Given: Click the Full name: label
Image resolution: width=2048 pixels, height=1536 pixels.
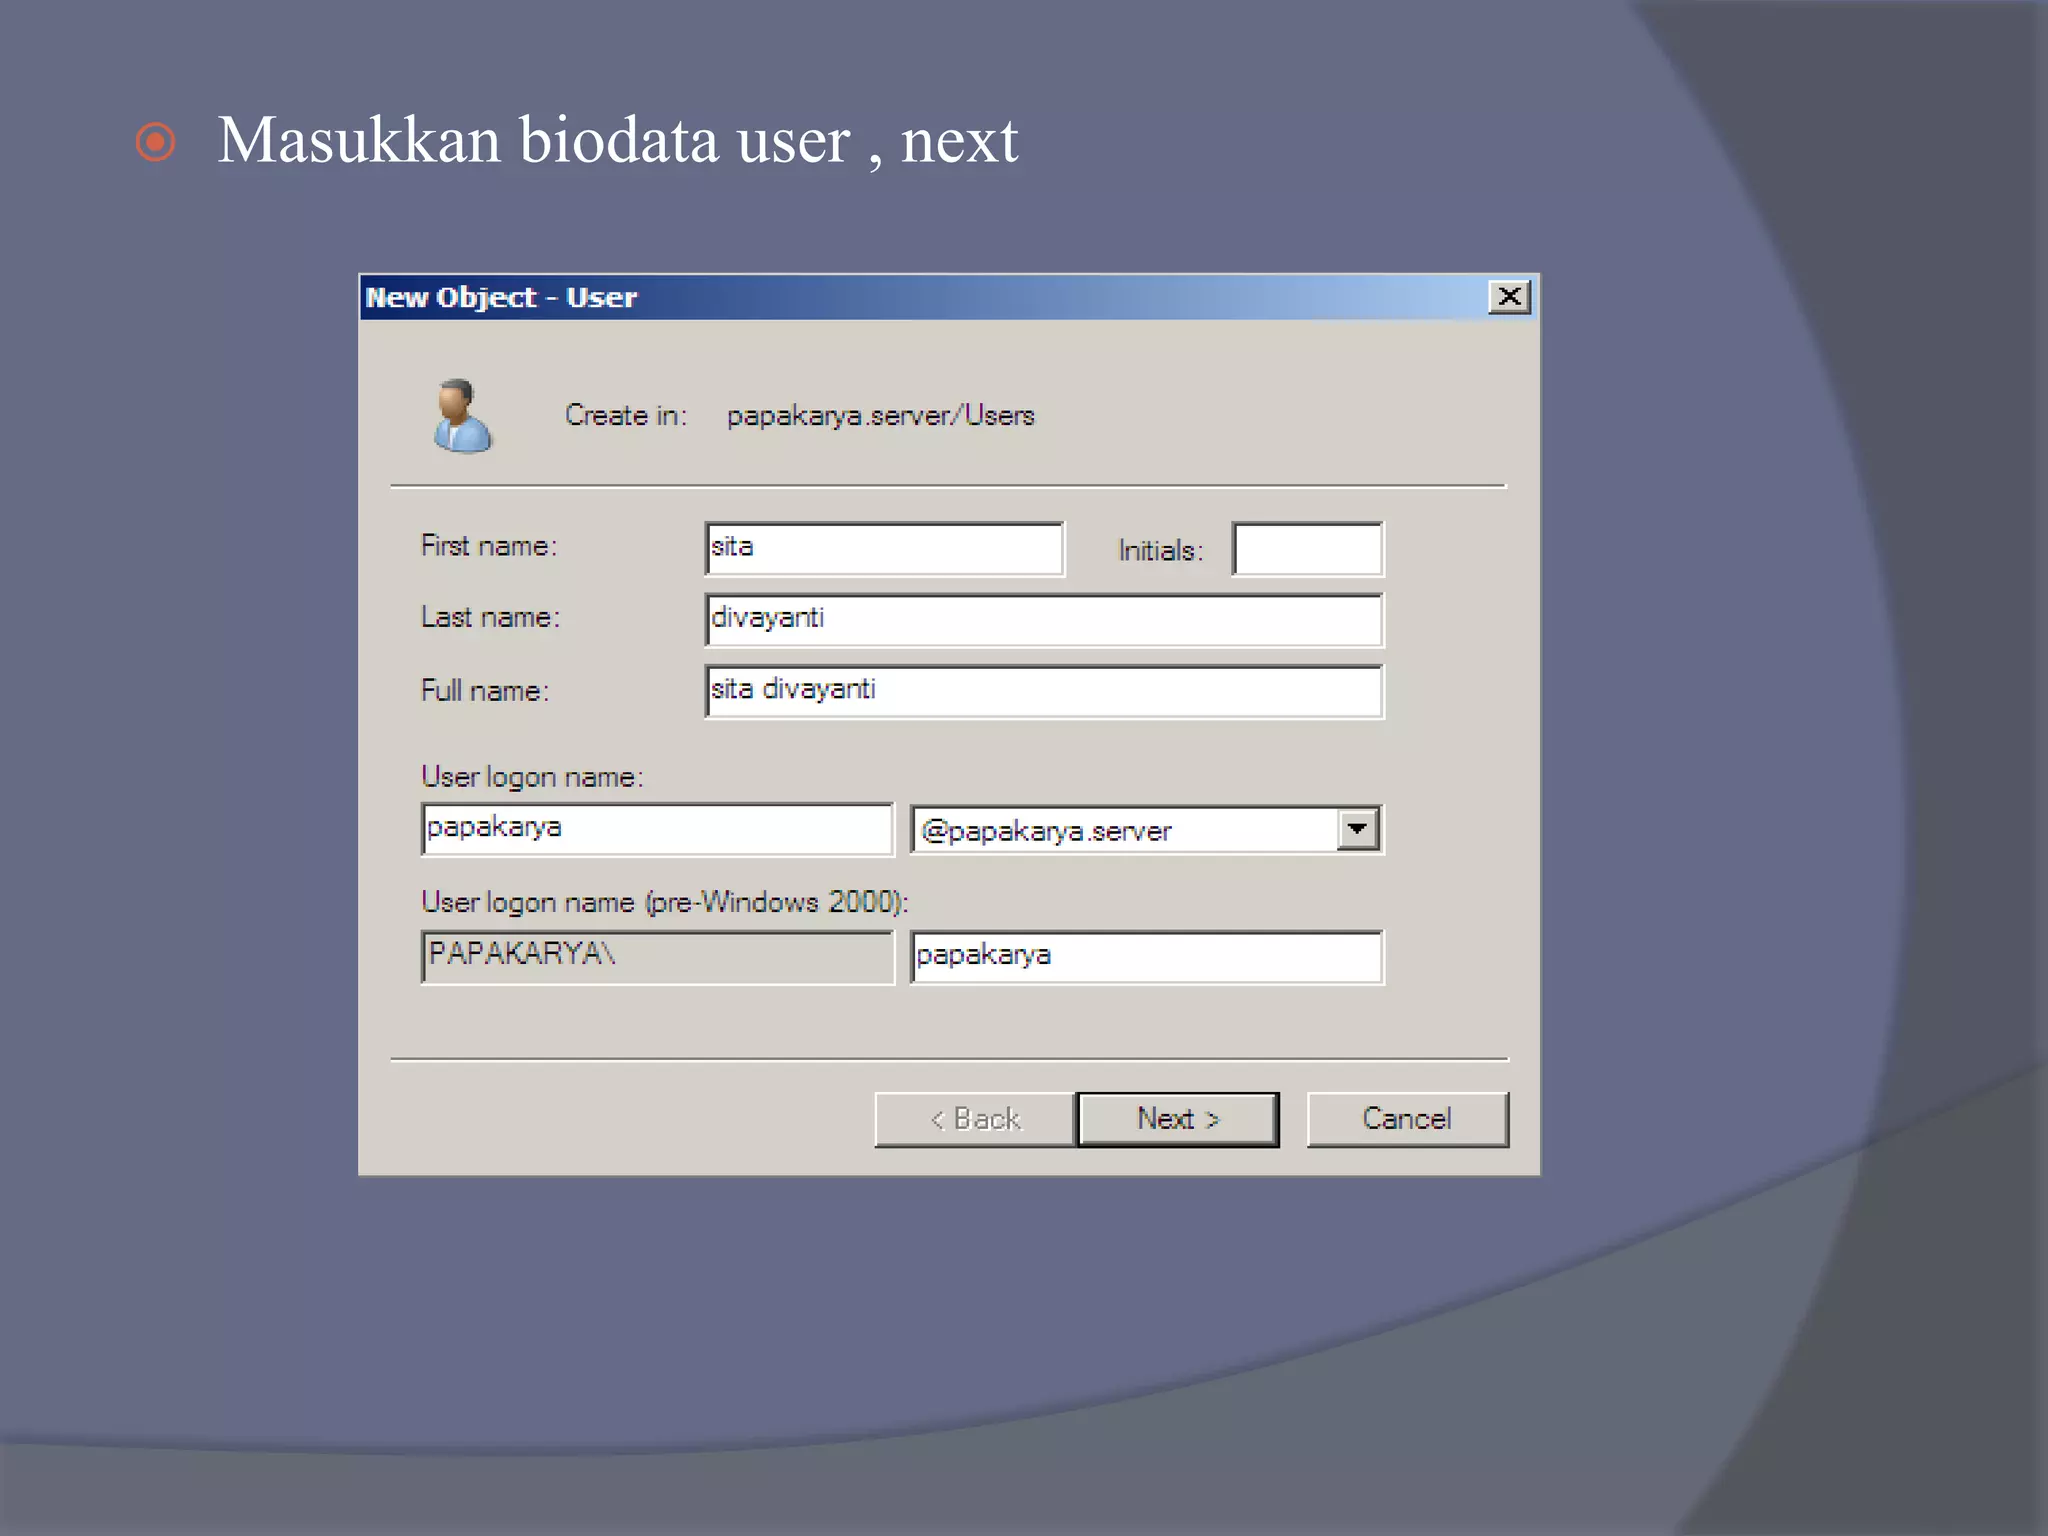Looking at the screenshot, I should click(485, 691).
